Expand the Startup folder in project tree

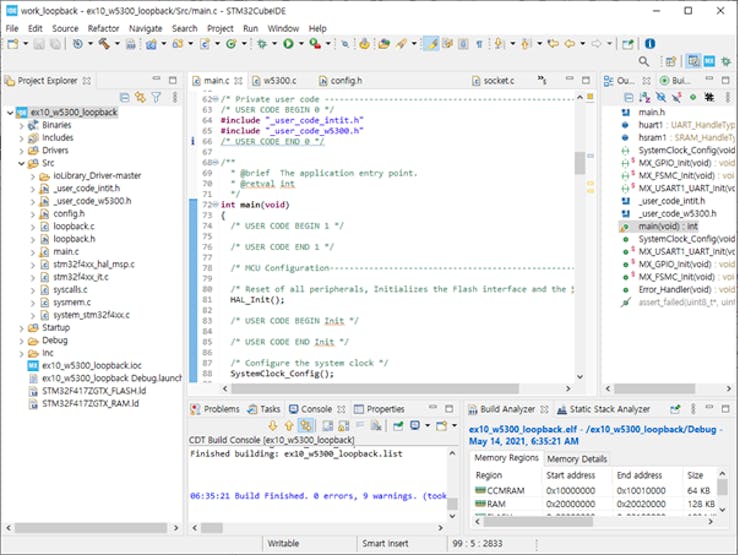coord(22,327)
